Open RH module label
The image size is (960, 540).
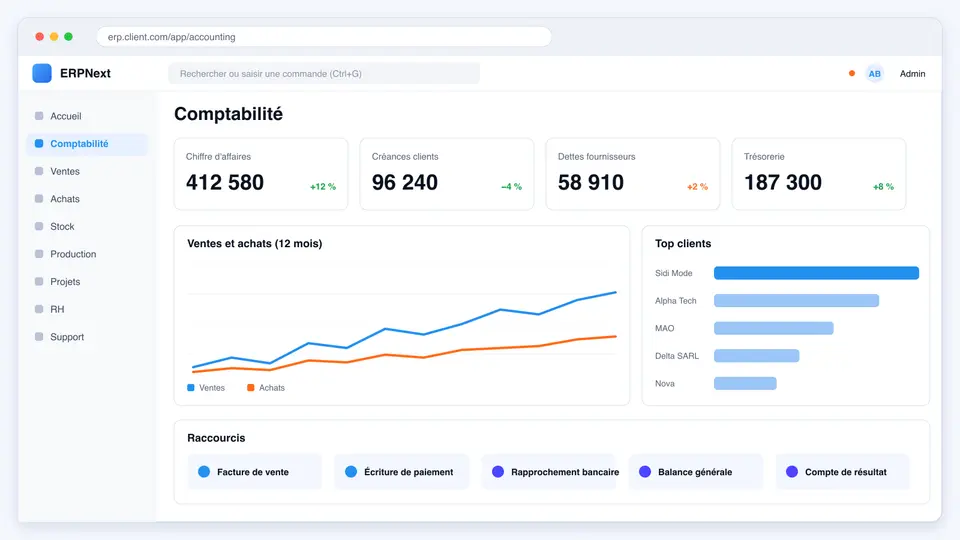pyautogui.click(x=57, y=309)
